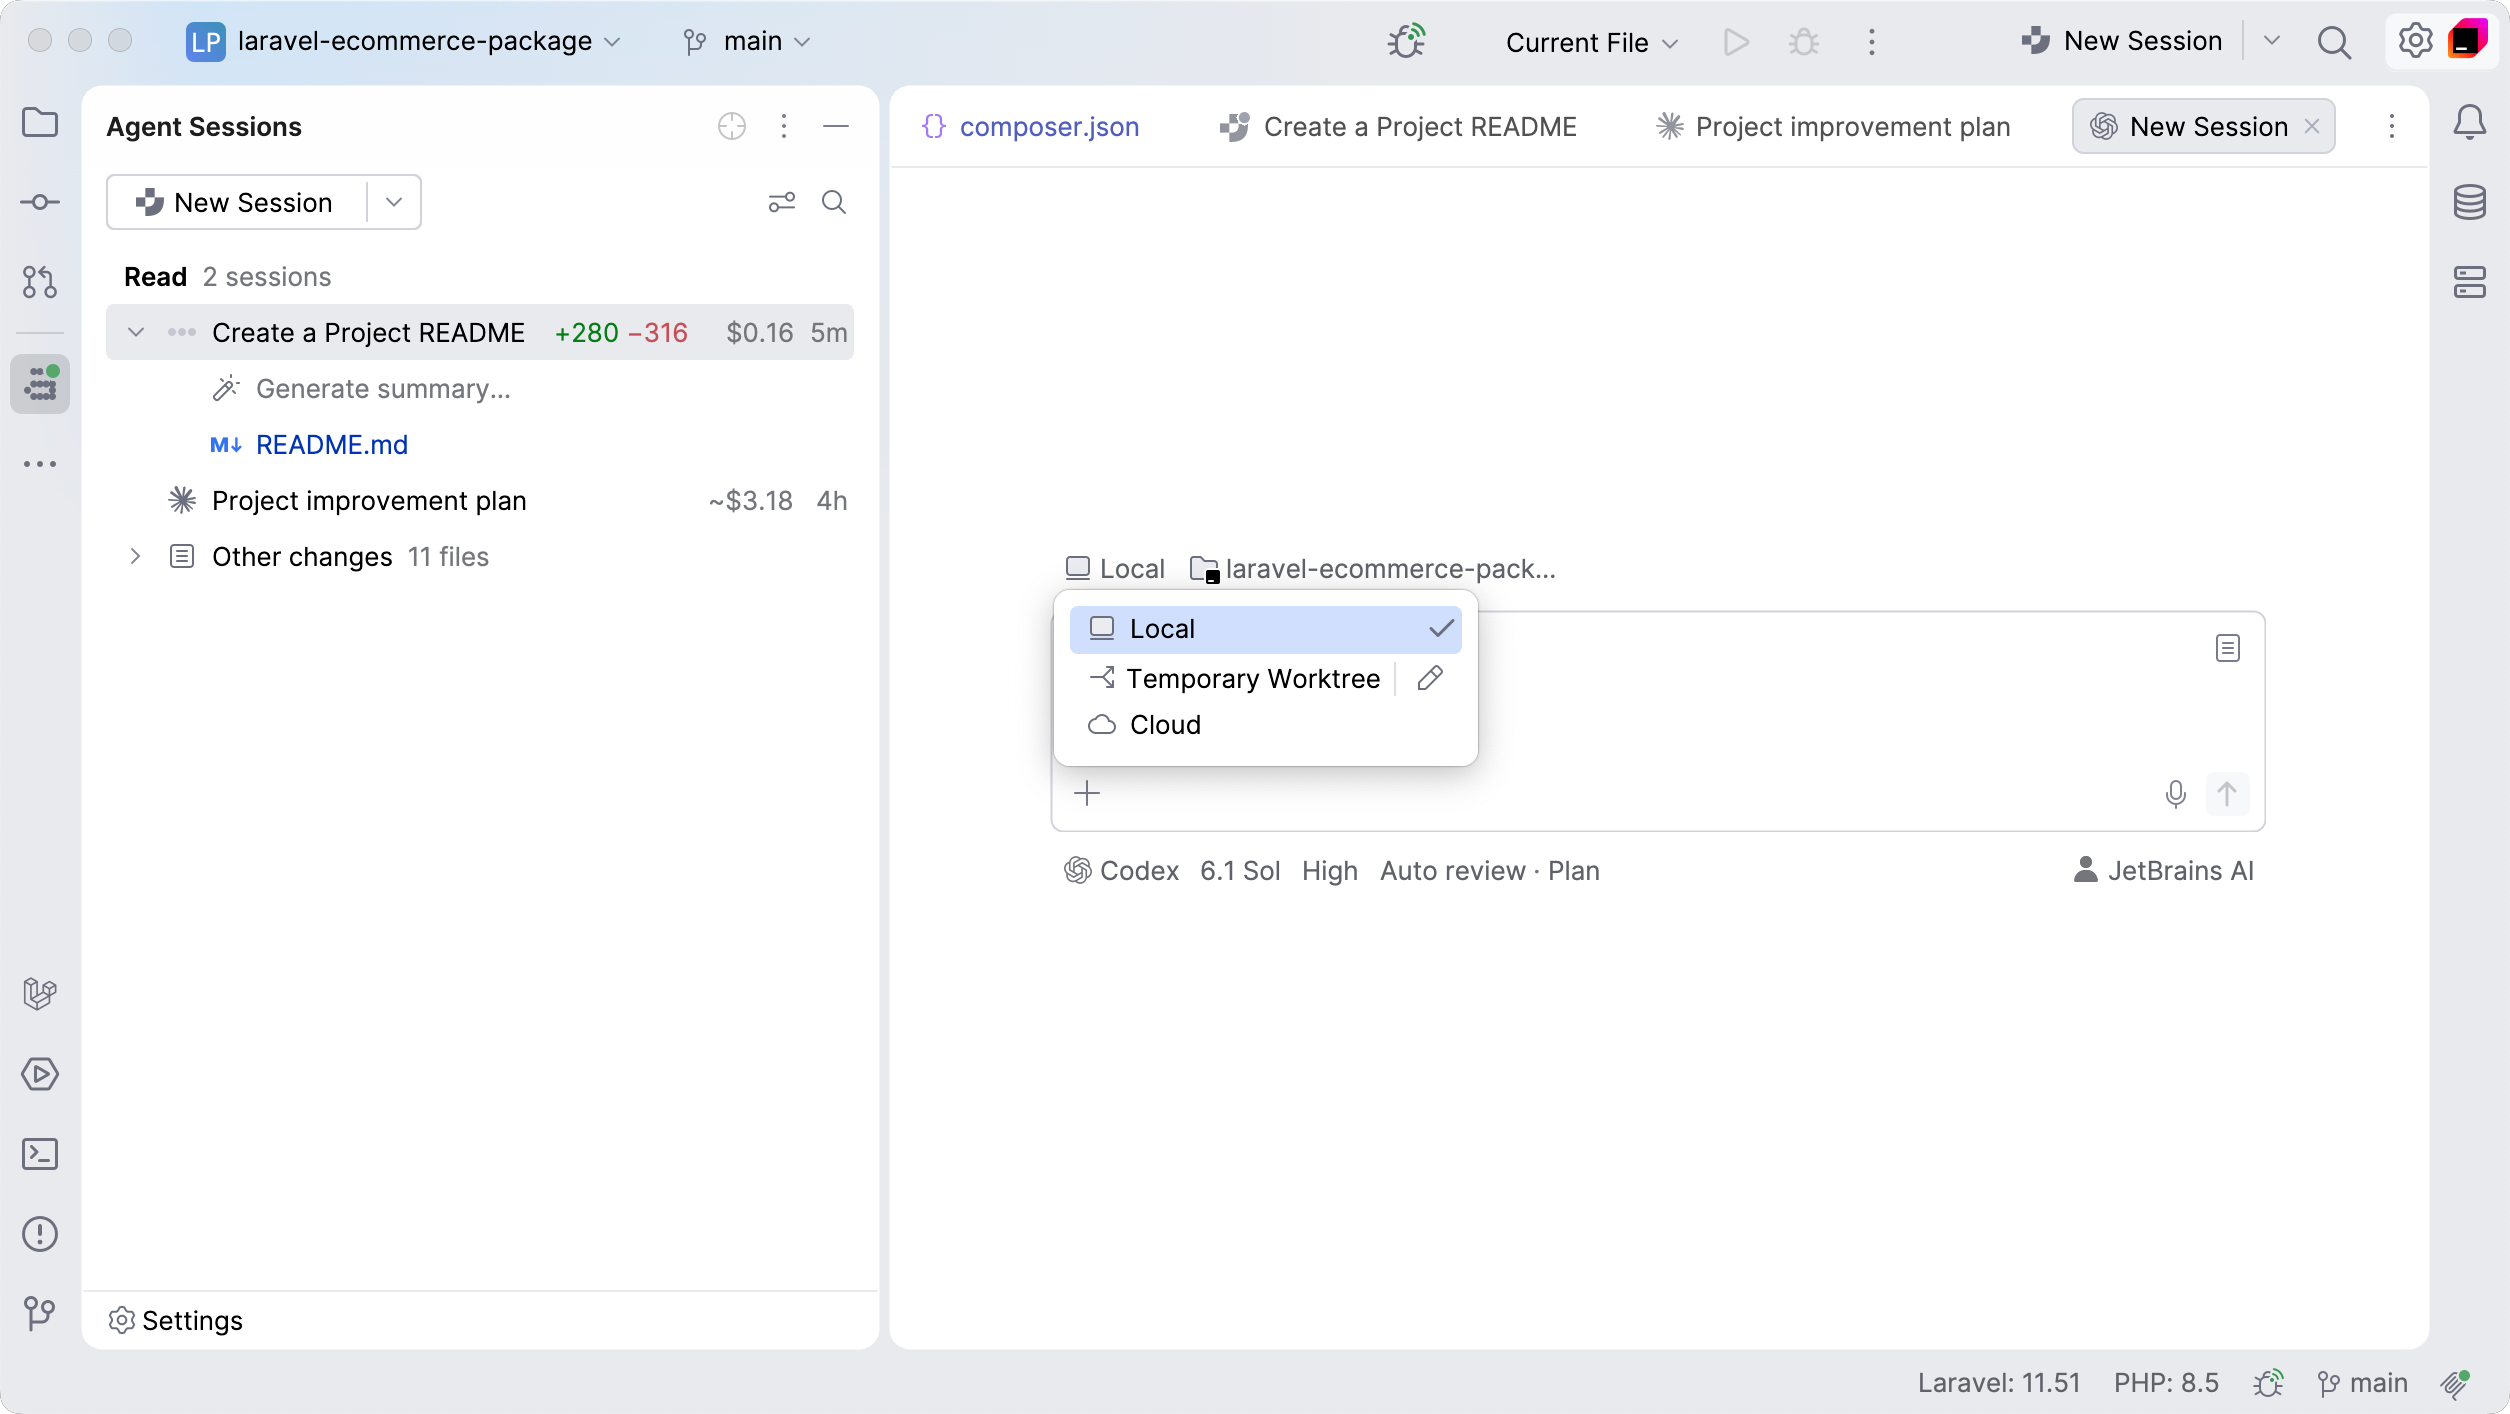Viewport: 2510px width, 1414px height.
Task: Switch to the Project improvement plan tab
Action: click(1833, 127)
